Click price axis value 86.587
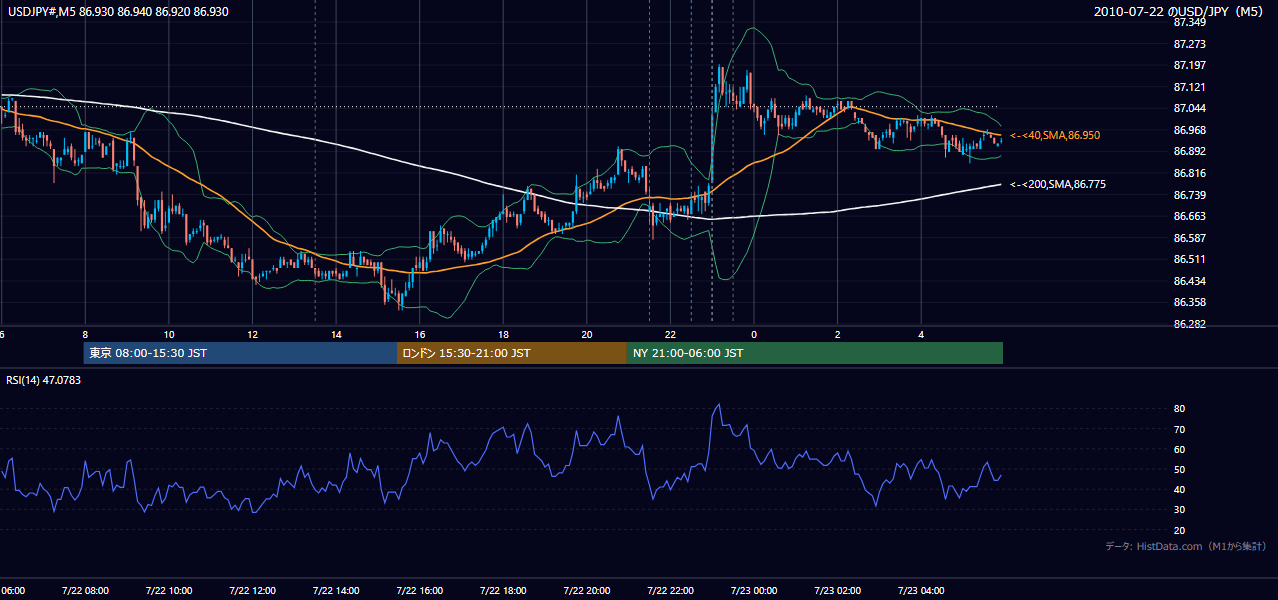Screen dimensions: 1278x600 pyautogui.click(x=1190, y=238)
